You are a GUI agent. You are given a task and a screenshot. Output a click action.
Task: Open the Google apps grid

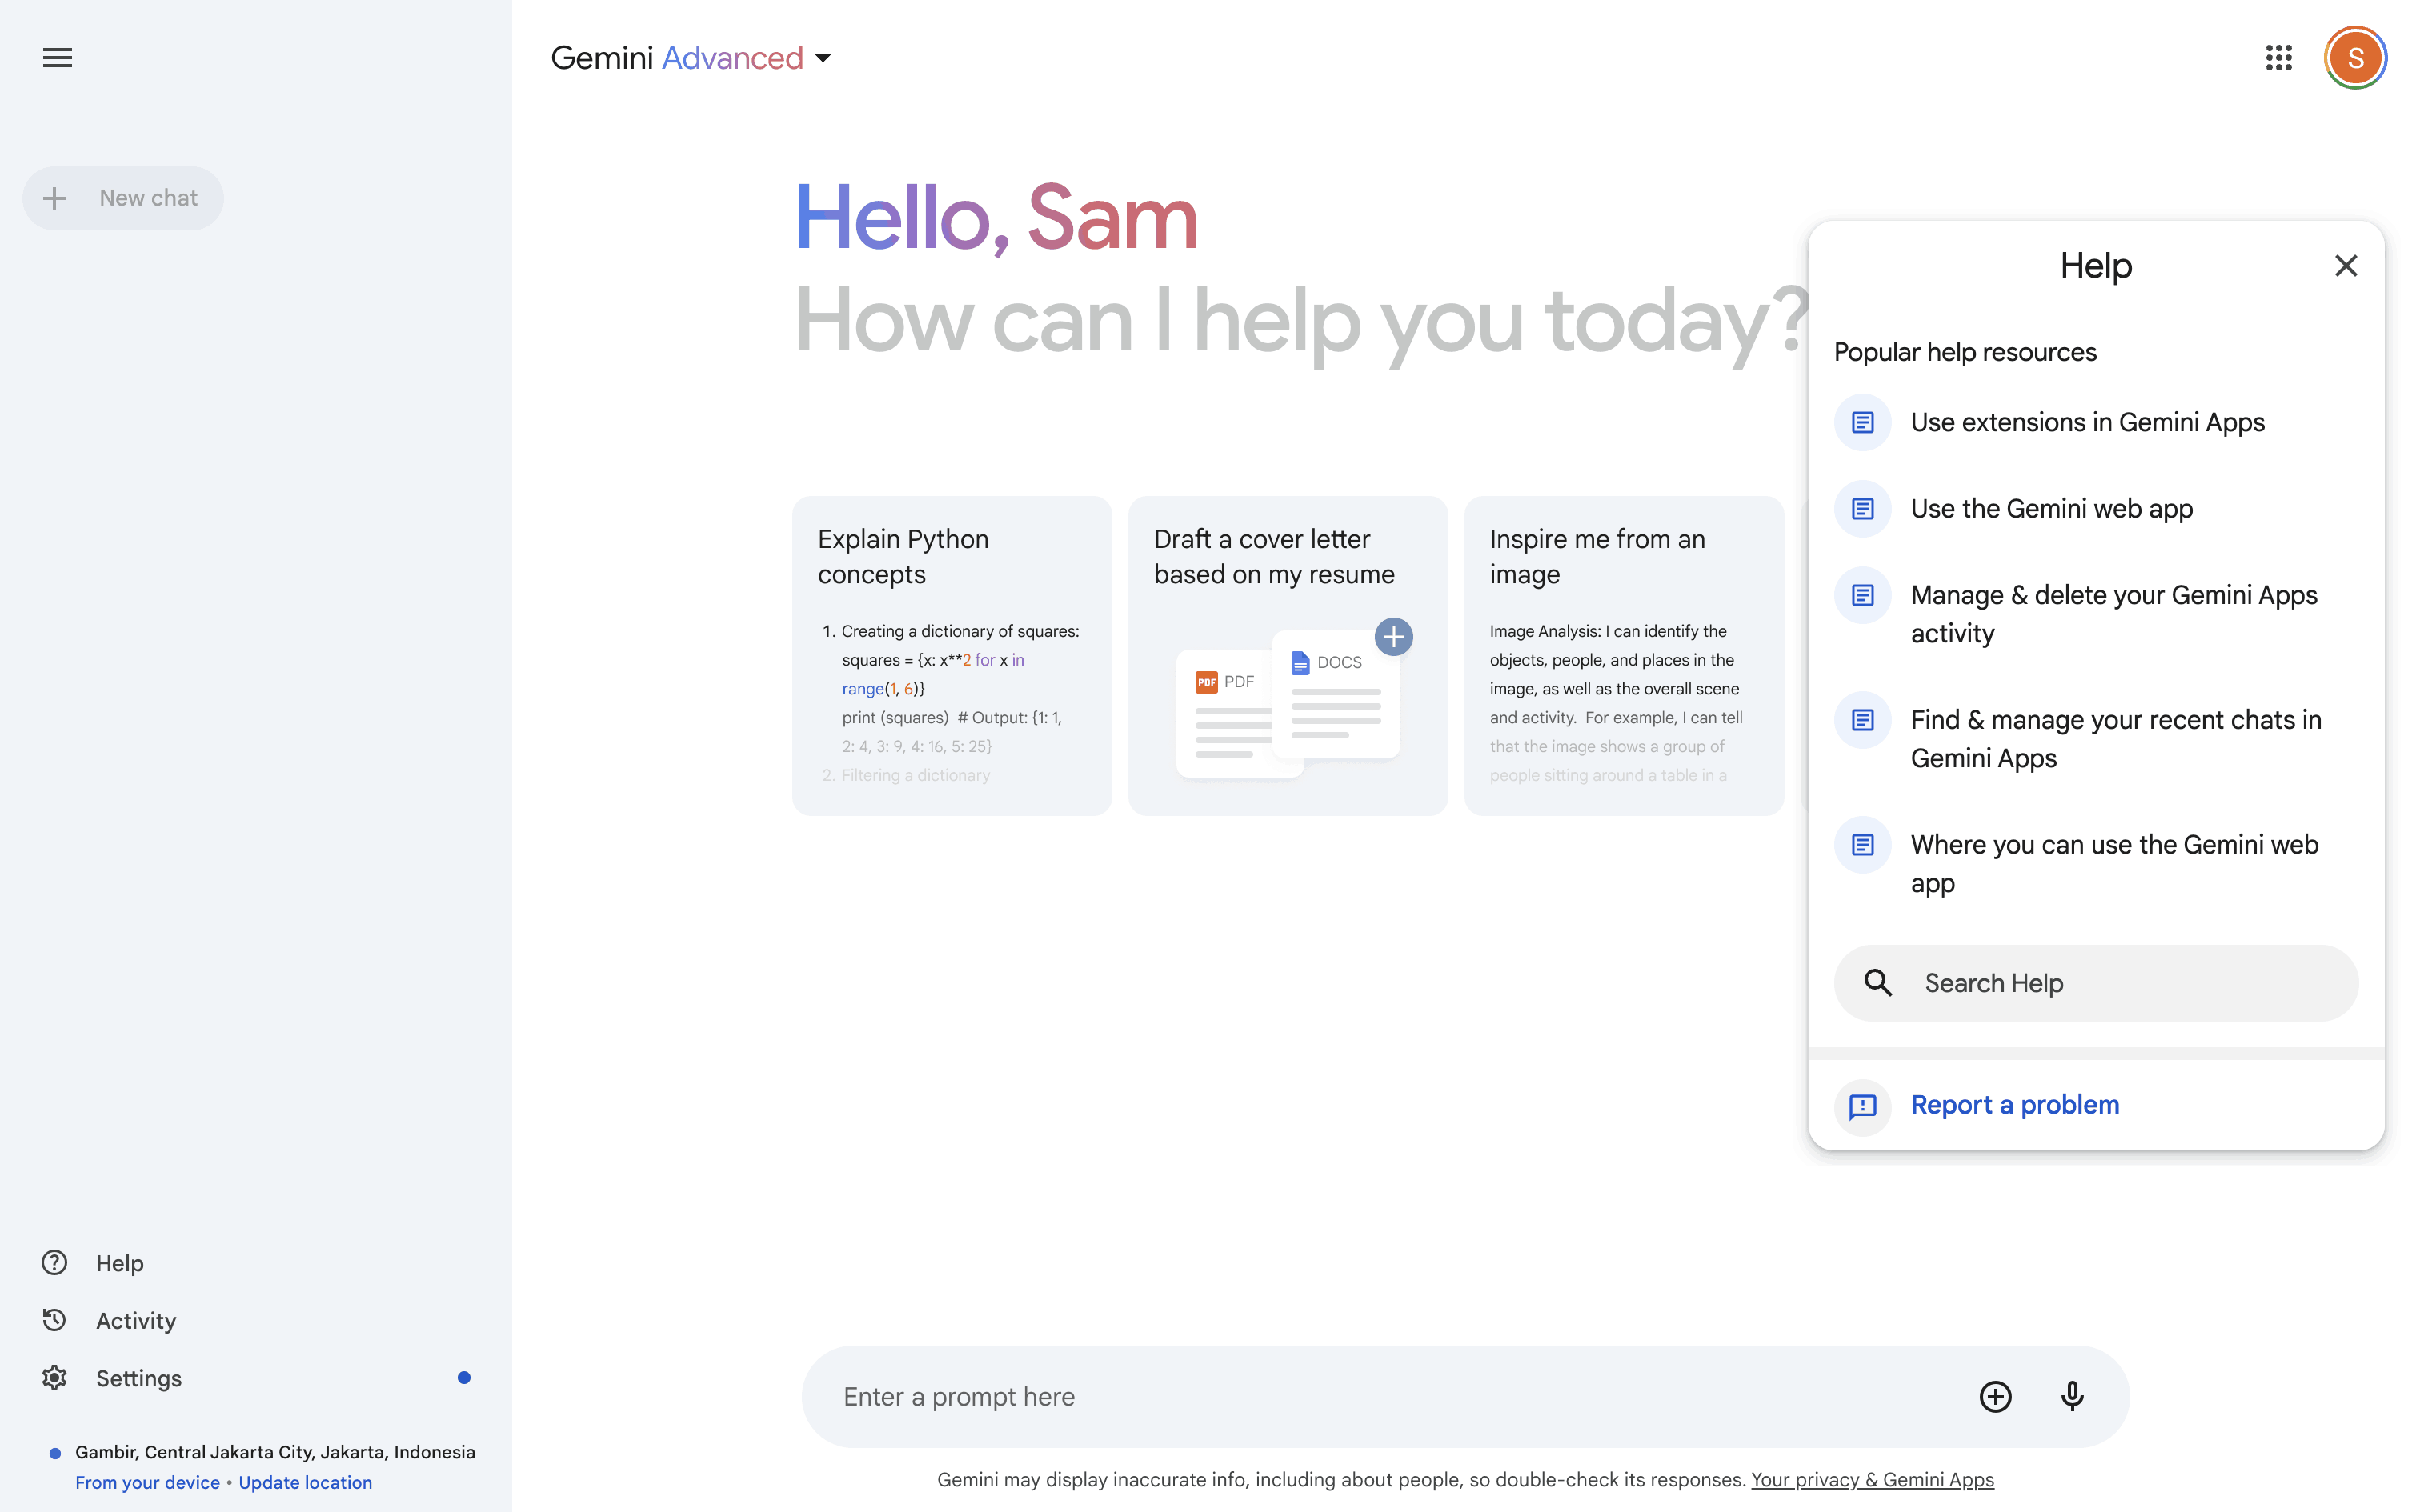tap(2278, 57)
